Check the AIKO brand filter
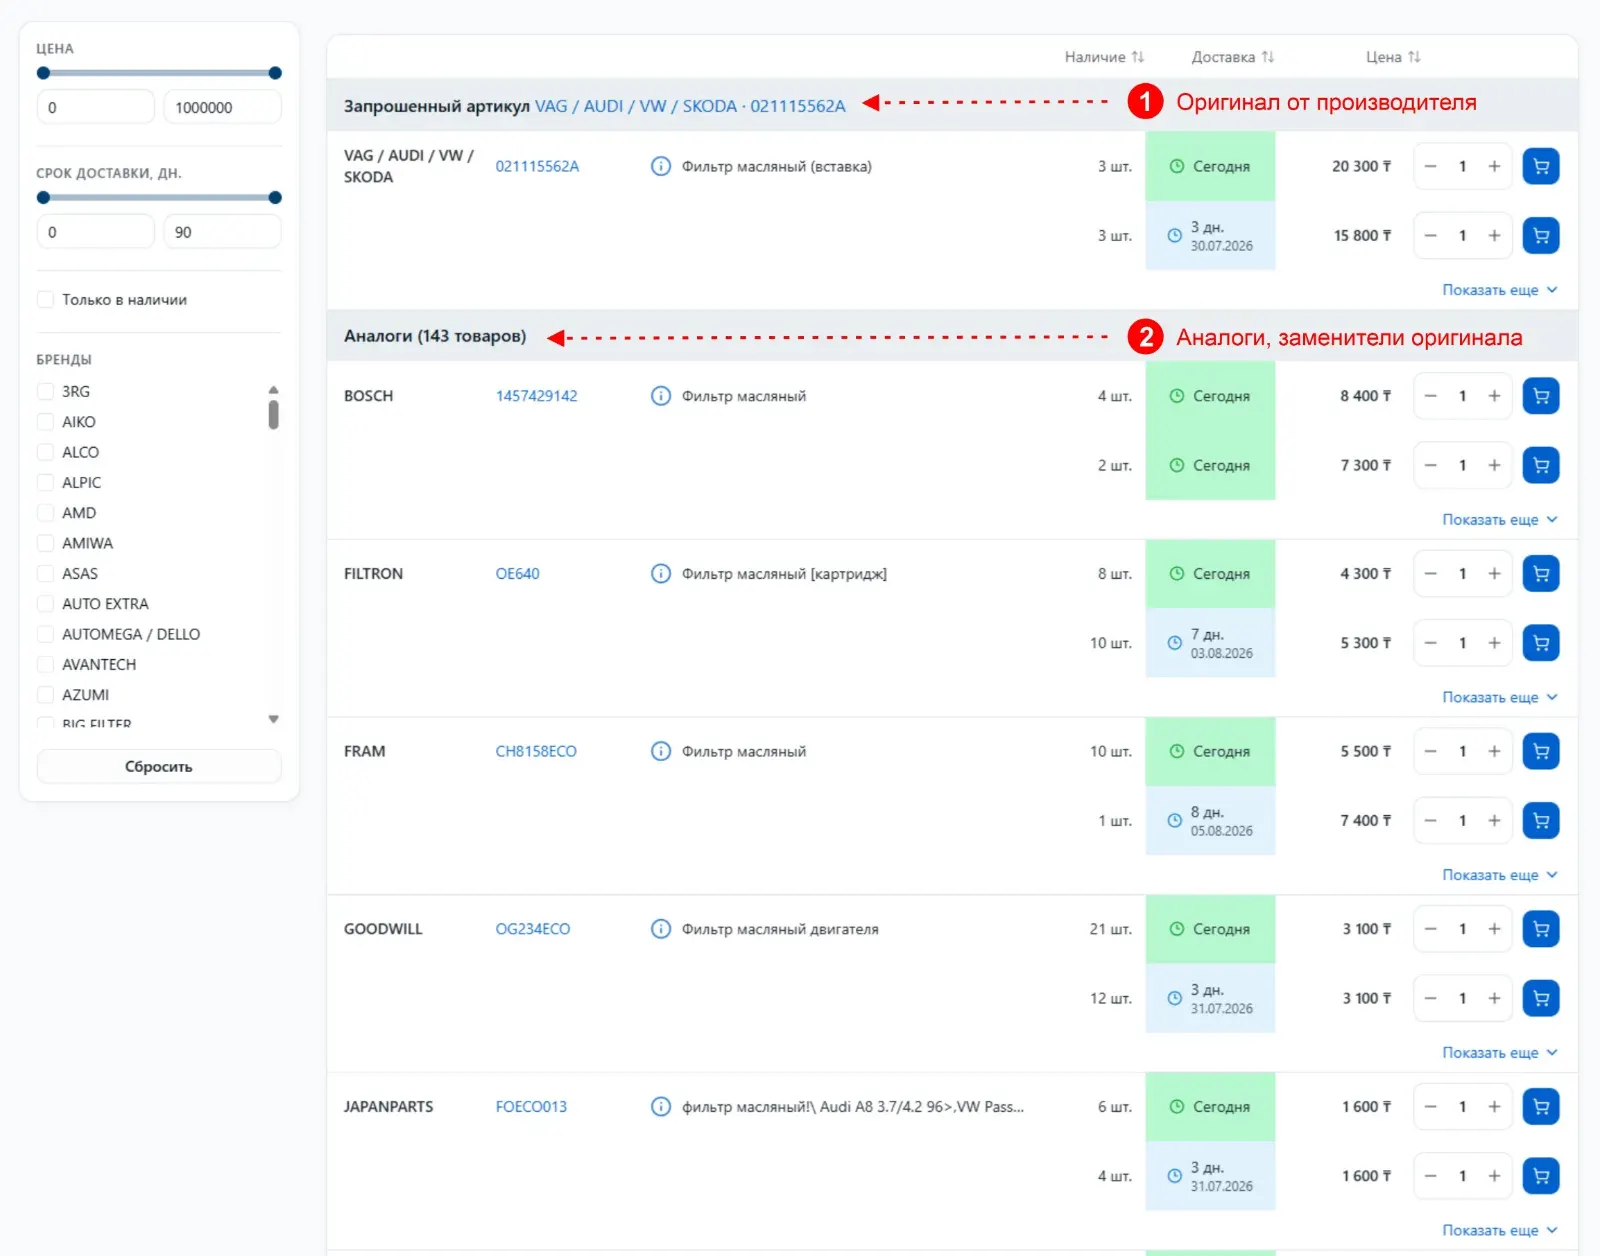Viewport: 1600px width, 1256px height. pos(45,422)
